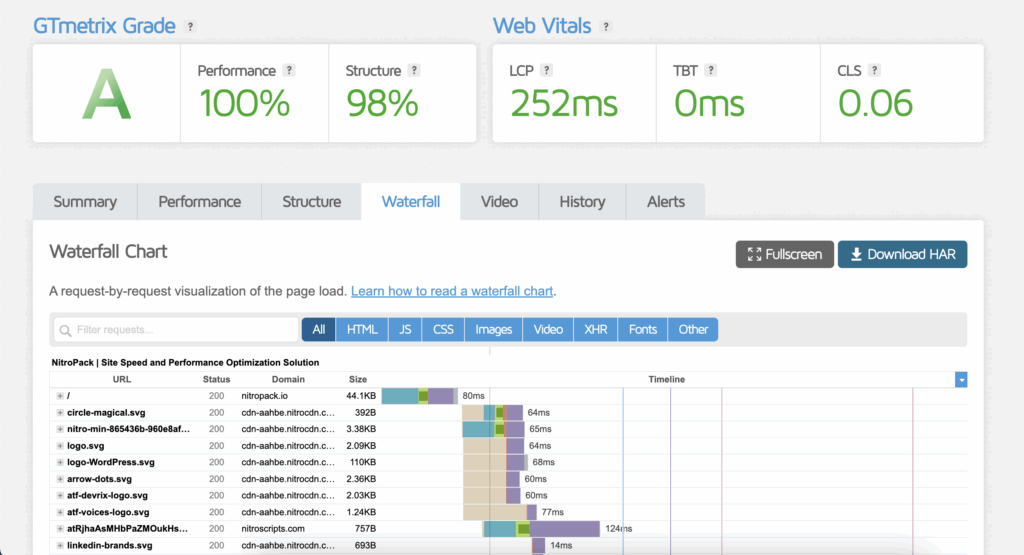1024x555 pixels.
Task: Click timing bar of atf-voices-logo.svg (77ms)
Action: pos(500,513)
